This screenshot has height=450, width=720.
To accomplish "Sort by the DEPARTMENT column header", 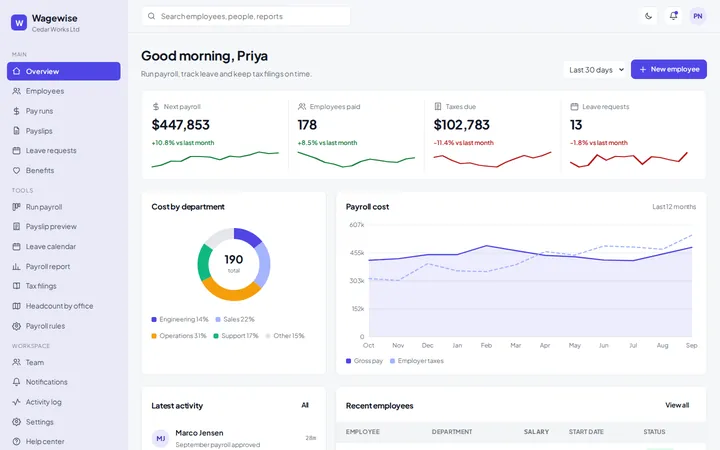I will 451,432.
